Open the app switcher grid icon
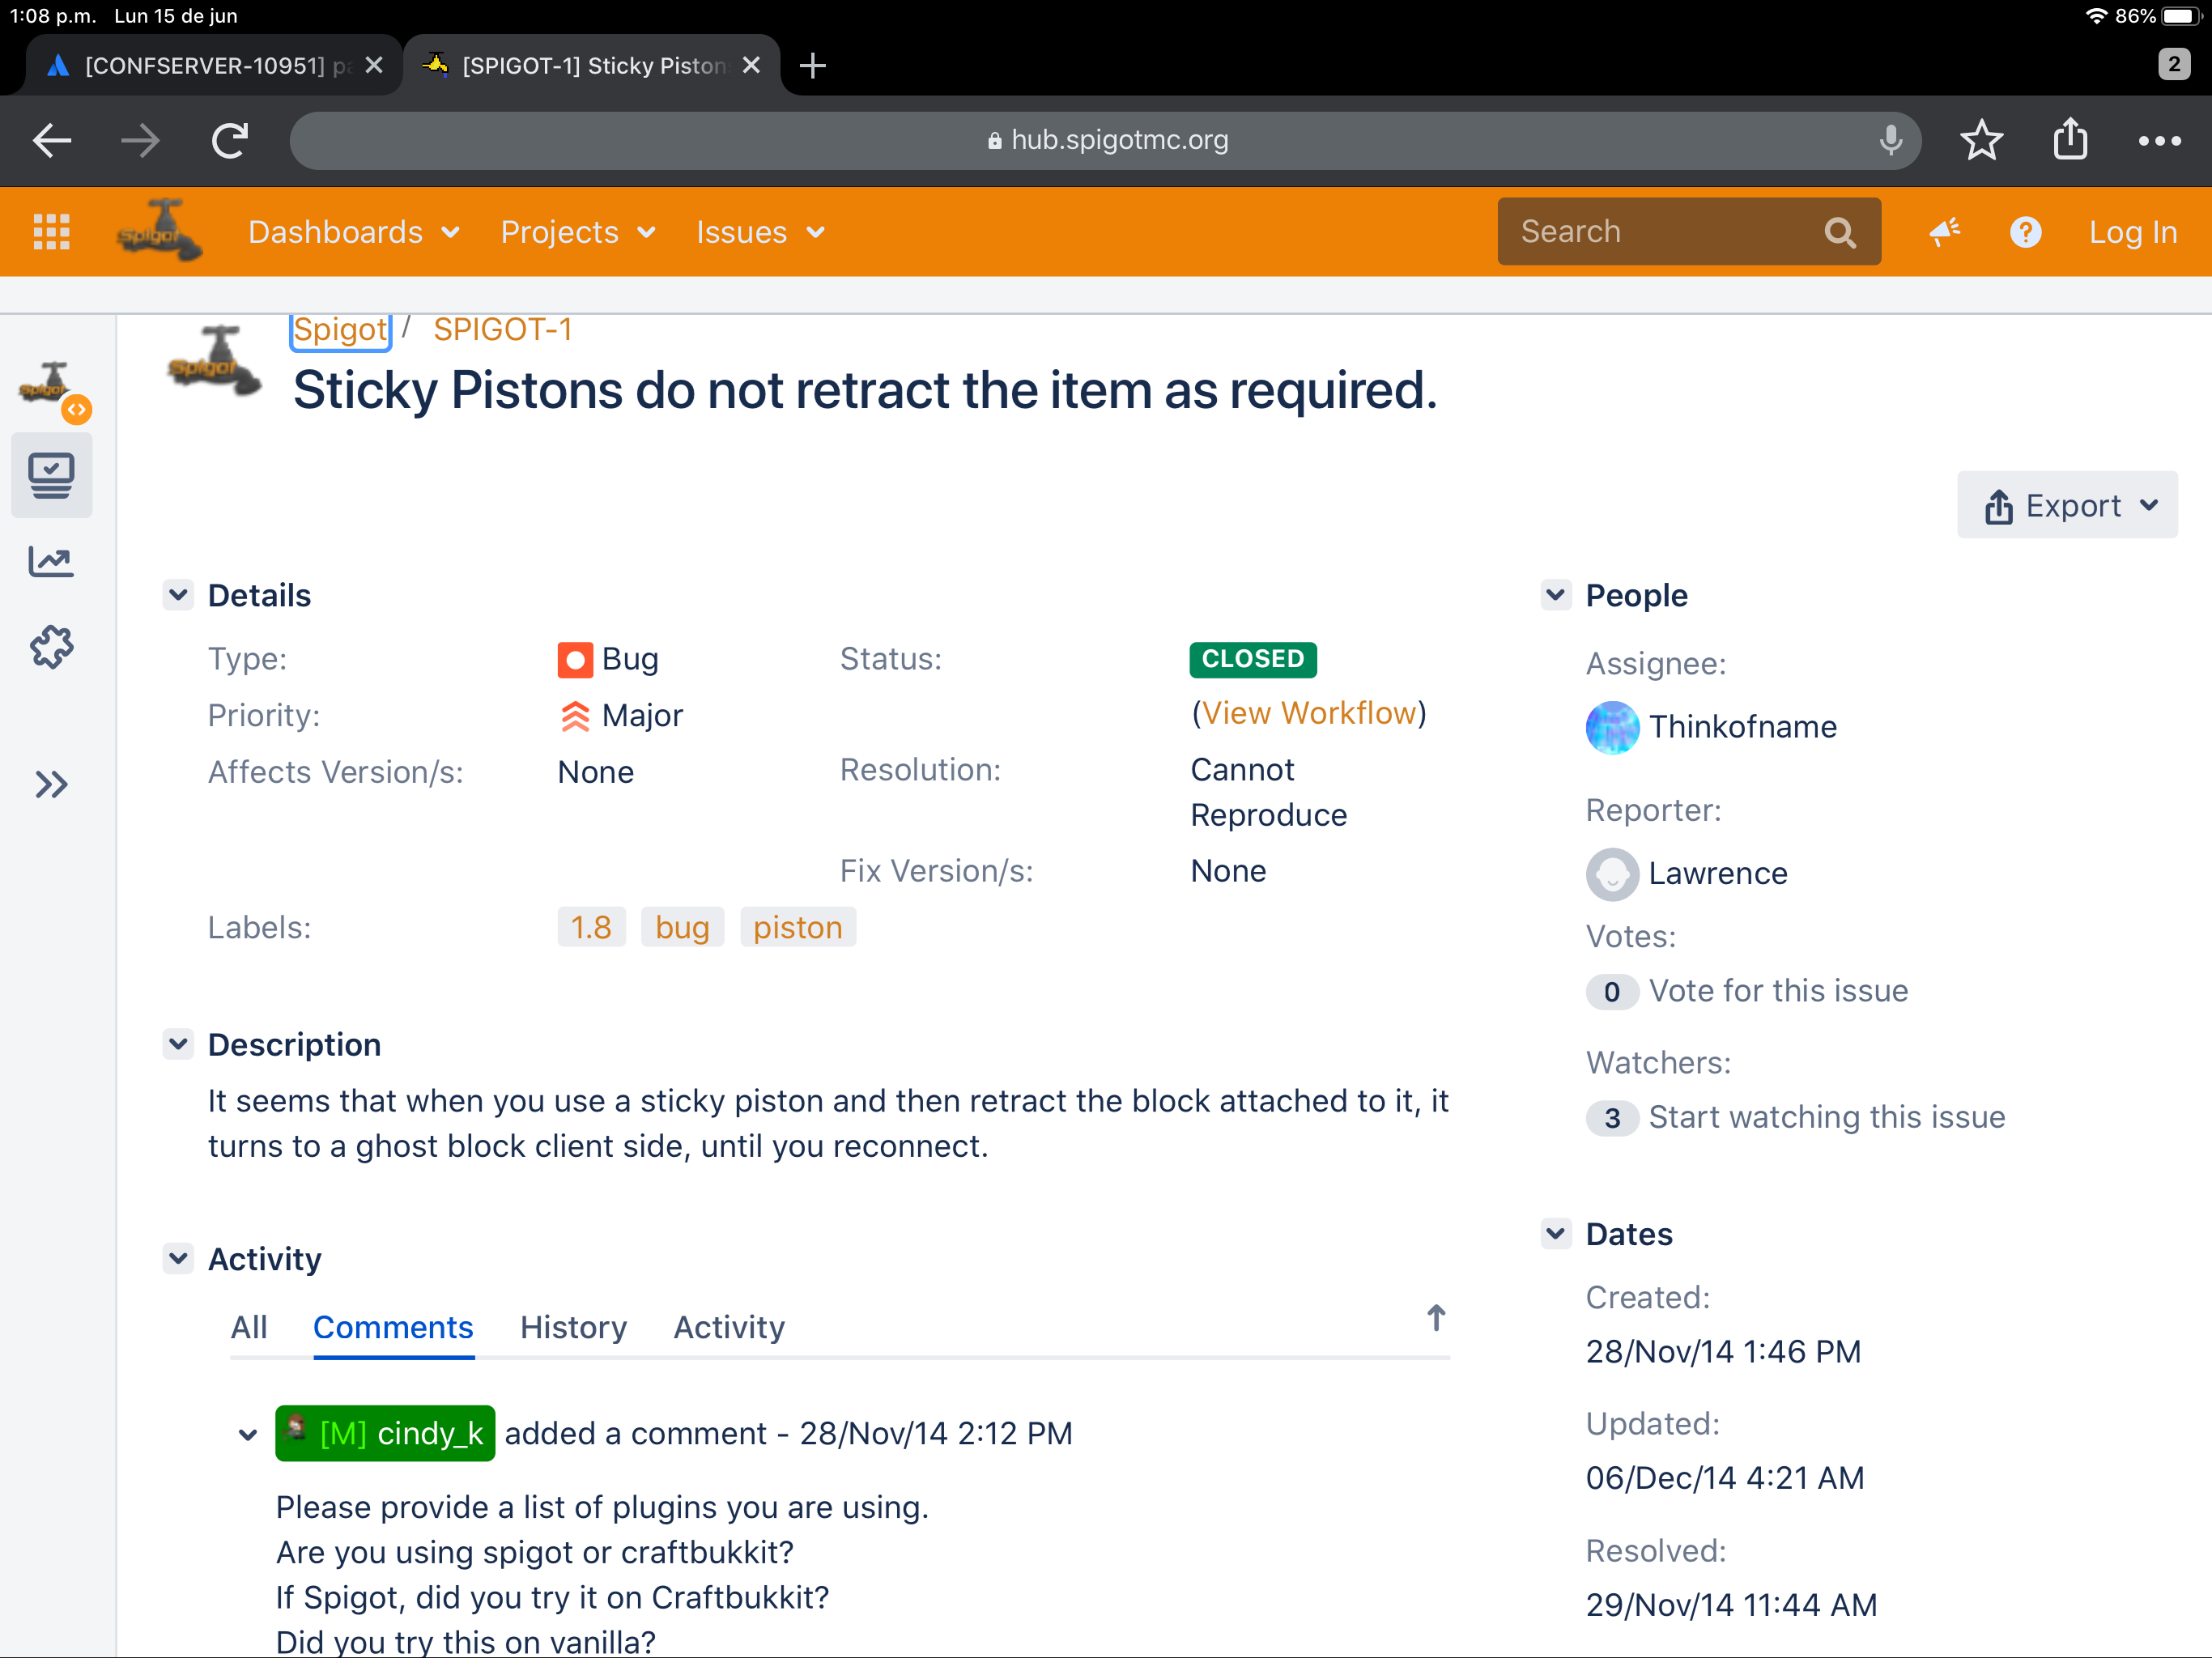The image size is (2212, 1658). (x=51, y=232)
